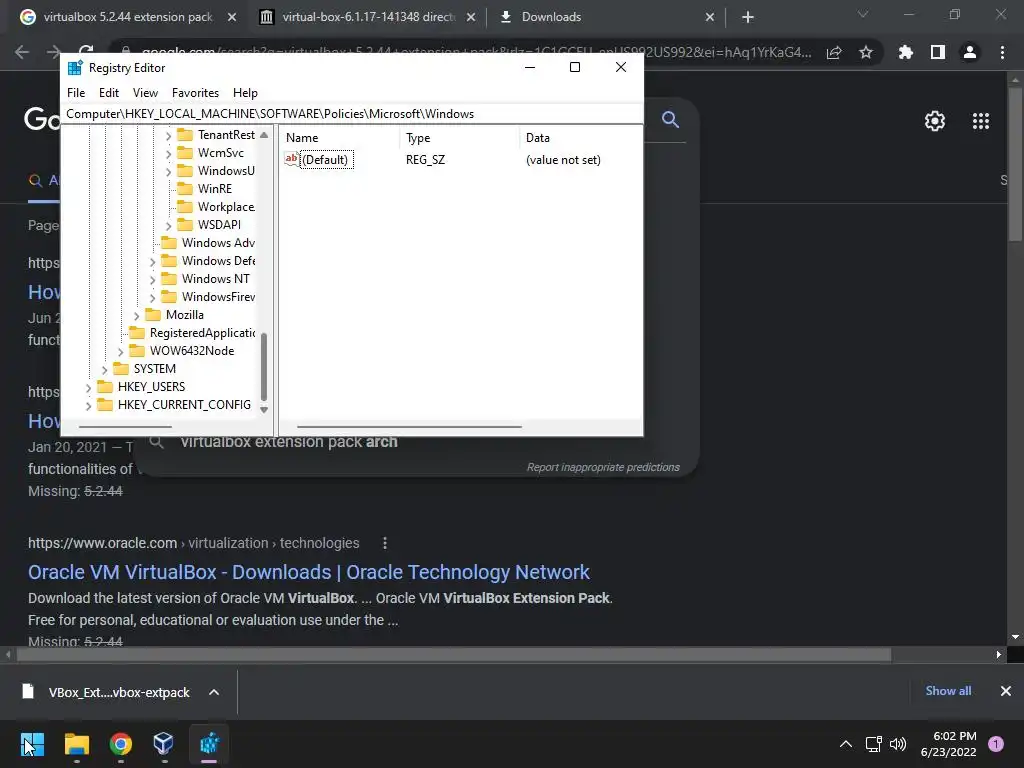Click the browser page horizontal scrollbar
This screenshot has width=1024, height=768.
tap(453, 654)
